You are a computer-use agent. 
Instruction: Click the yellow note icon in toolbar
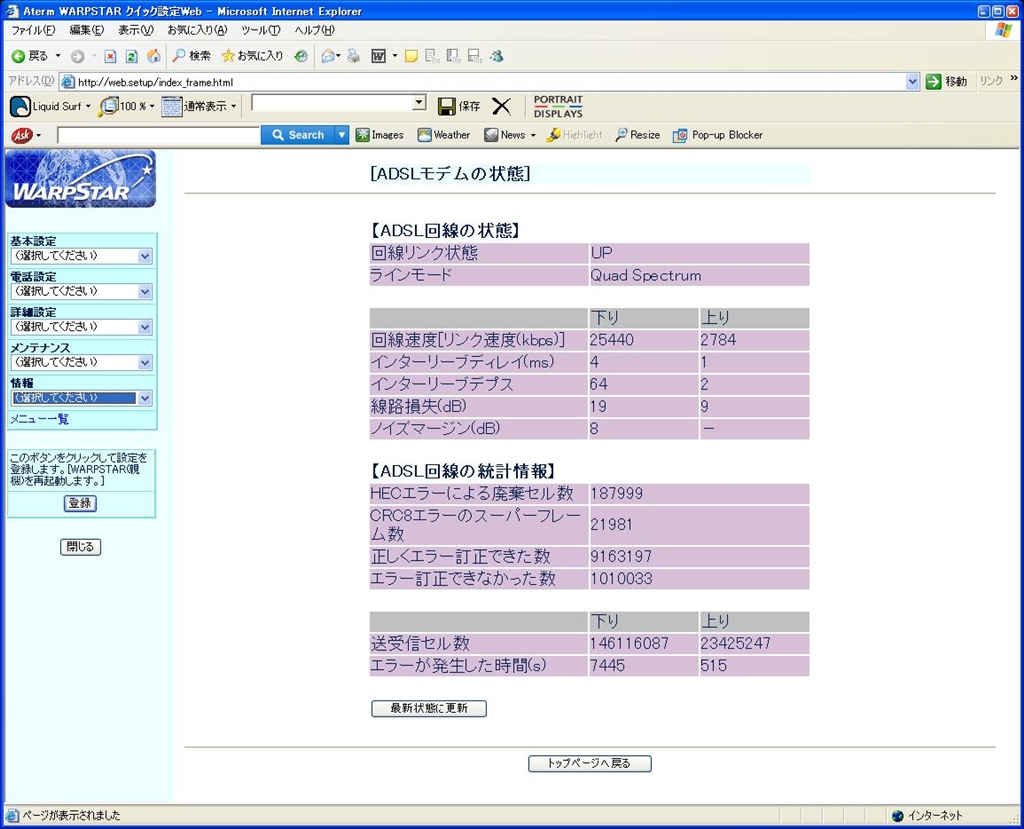coord(411,56)
